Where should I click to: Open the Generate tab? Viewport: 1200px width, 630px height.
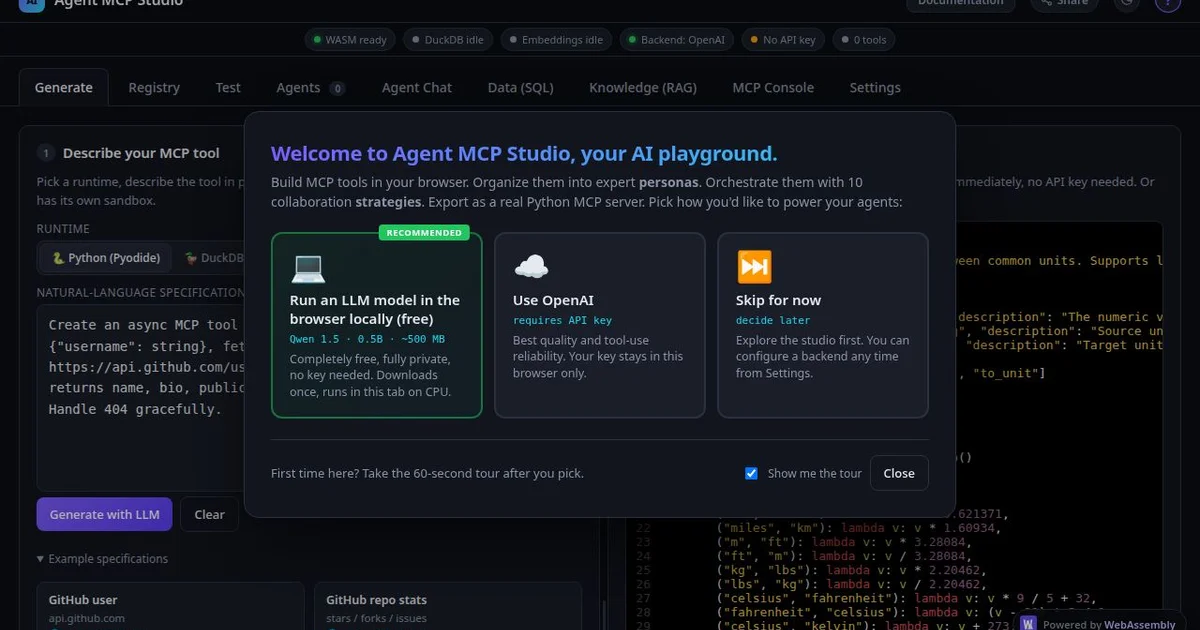coord(64,88)
